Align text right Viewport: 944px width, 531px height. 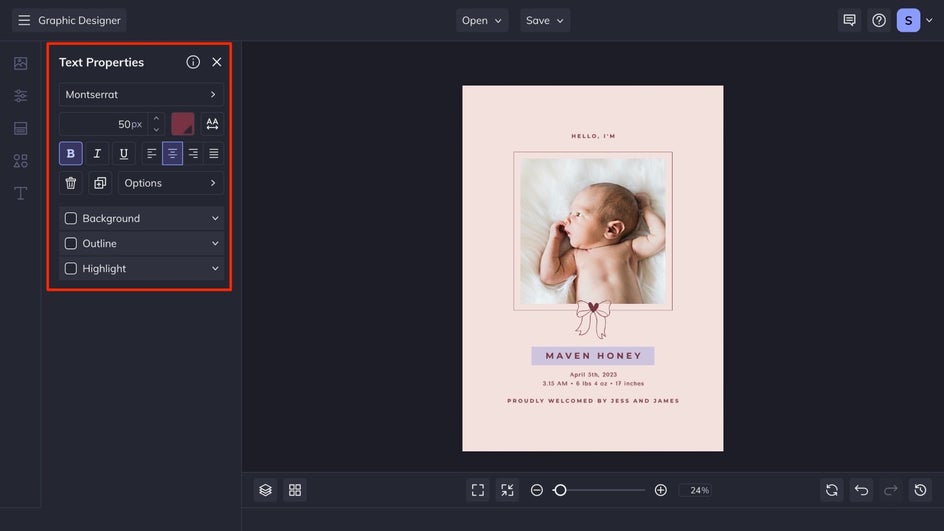click(193, 154)
